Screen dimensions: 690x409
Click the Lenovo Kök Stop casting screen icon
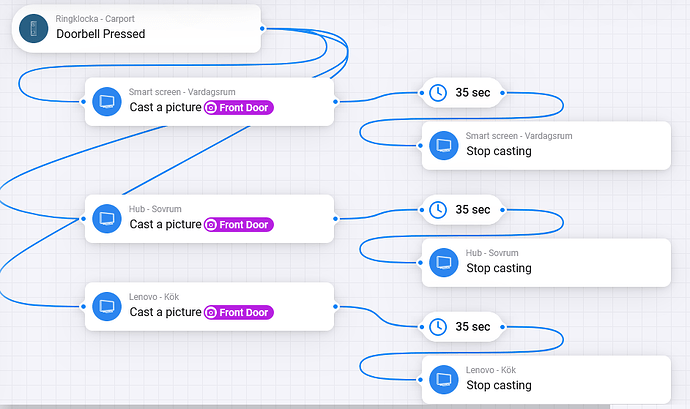pyautogui.click(x=444, y=379)
